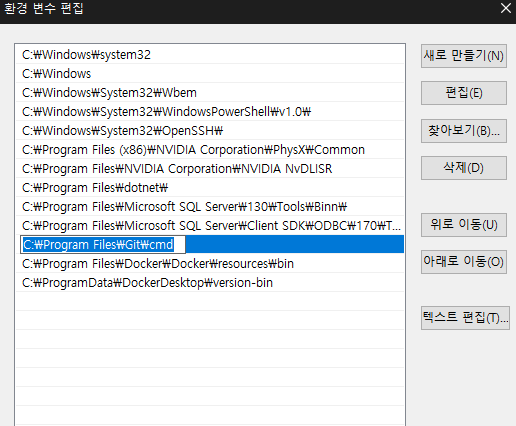Select the Docker\resources\bin path entry
The image size is (516, 426).
point(210,263)
